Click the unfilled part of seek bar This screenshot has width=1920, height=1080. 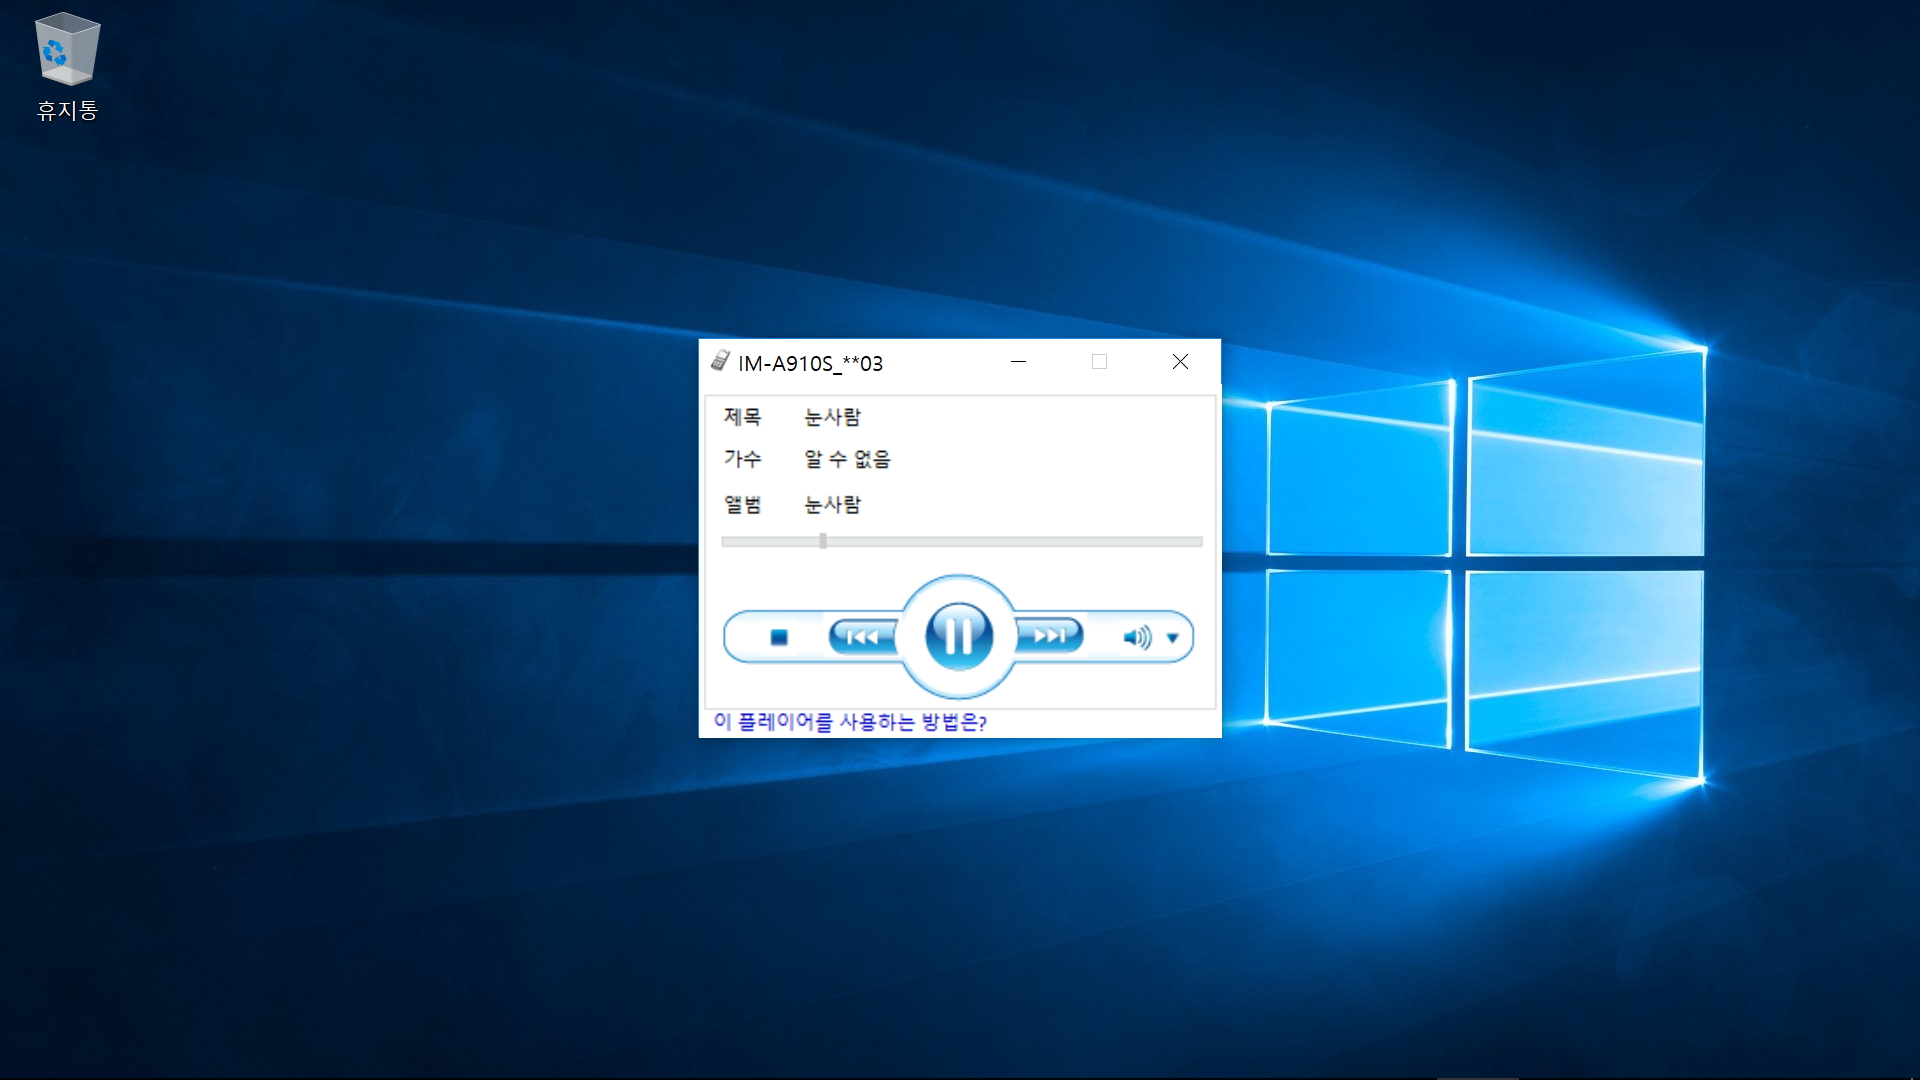pos(1010,541)
